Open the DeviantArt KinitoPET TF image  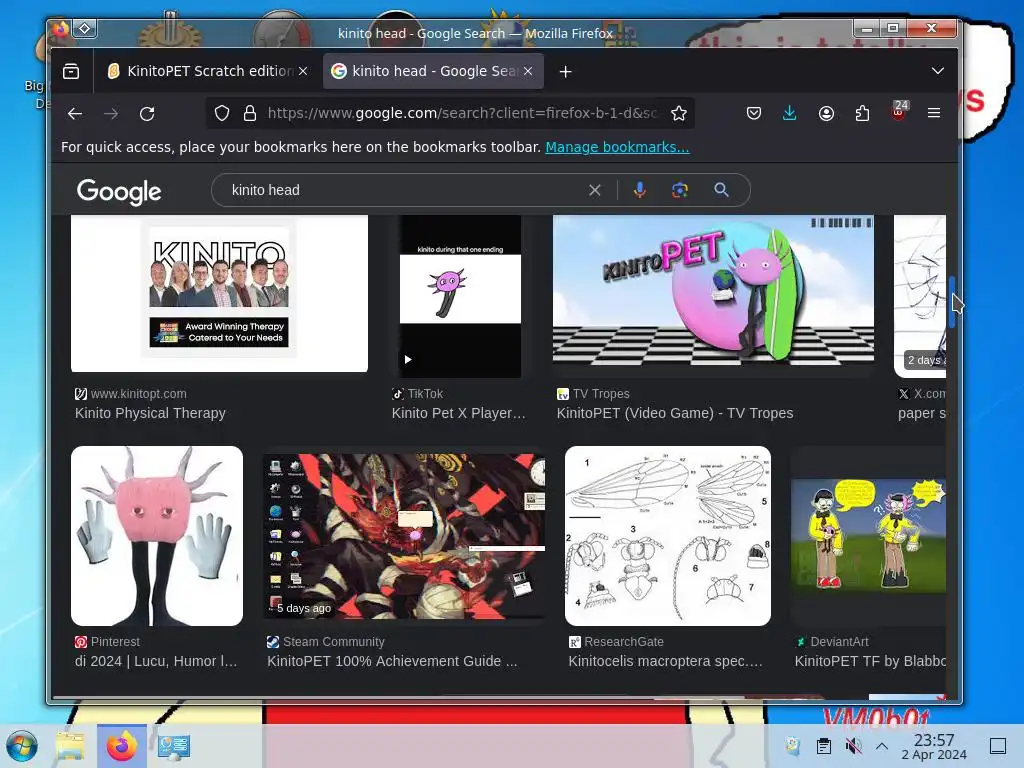(869, 536)
